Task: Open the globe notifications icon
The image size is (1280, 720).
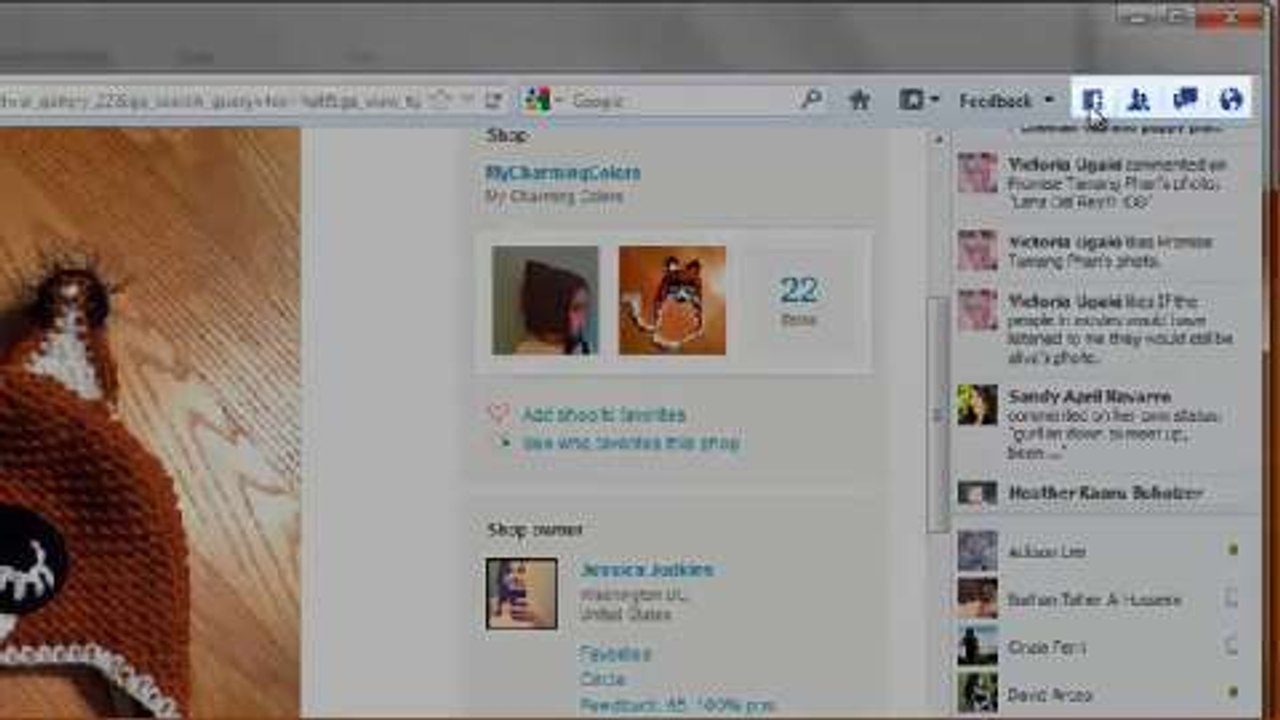Action: (x=1231, y=99)
